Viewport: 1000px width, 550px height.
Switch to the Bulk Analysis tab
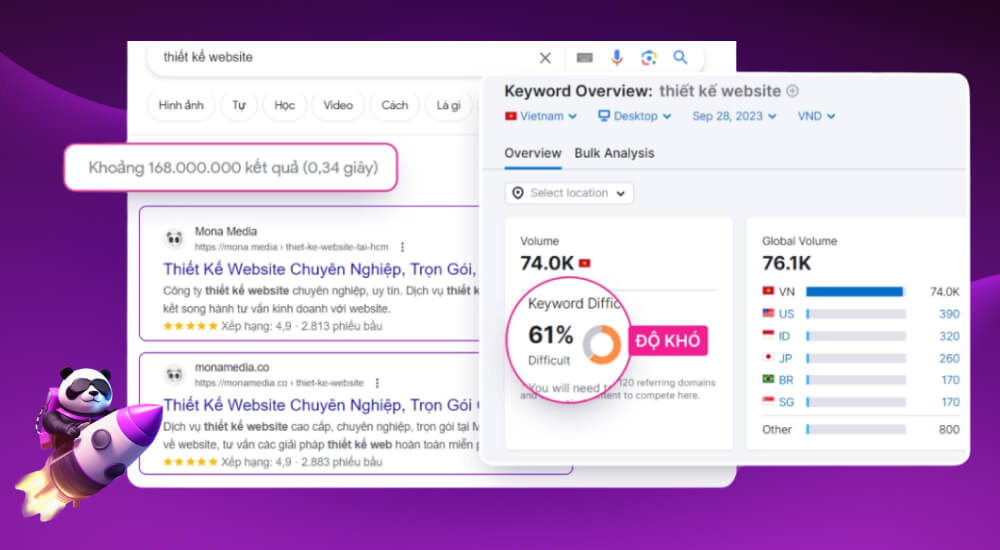point(614,153)
